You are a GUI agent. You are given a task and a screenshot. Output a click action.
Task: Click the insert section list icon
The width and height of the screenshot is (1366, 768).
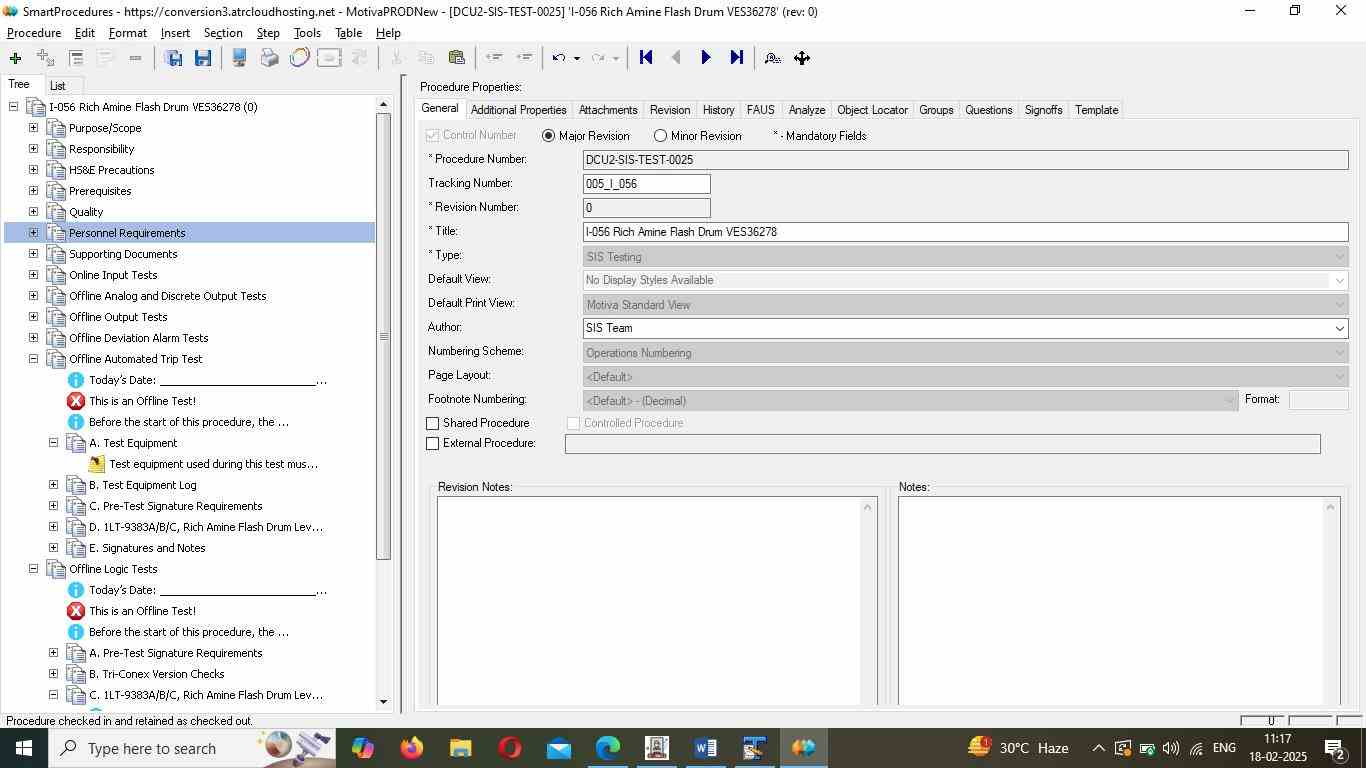click(76, 58)
